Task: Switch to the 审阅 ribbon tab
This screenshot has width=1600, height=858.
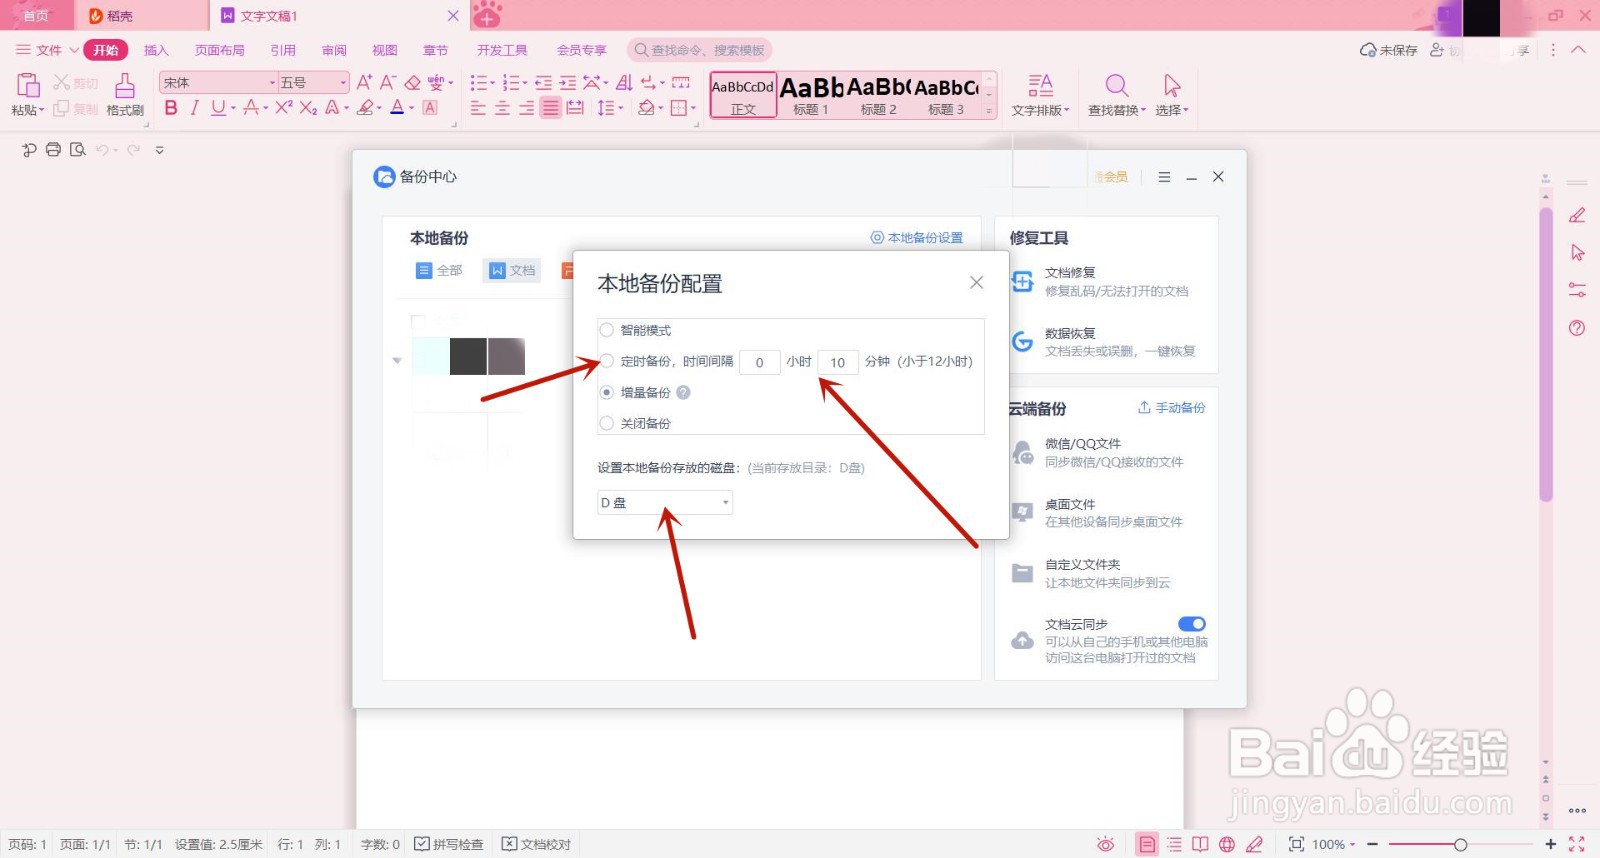Action: point(334,50)
